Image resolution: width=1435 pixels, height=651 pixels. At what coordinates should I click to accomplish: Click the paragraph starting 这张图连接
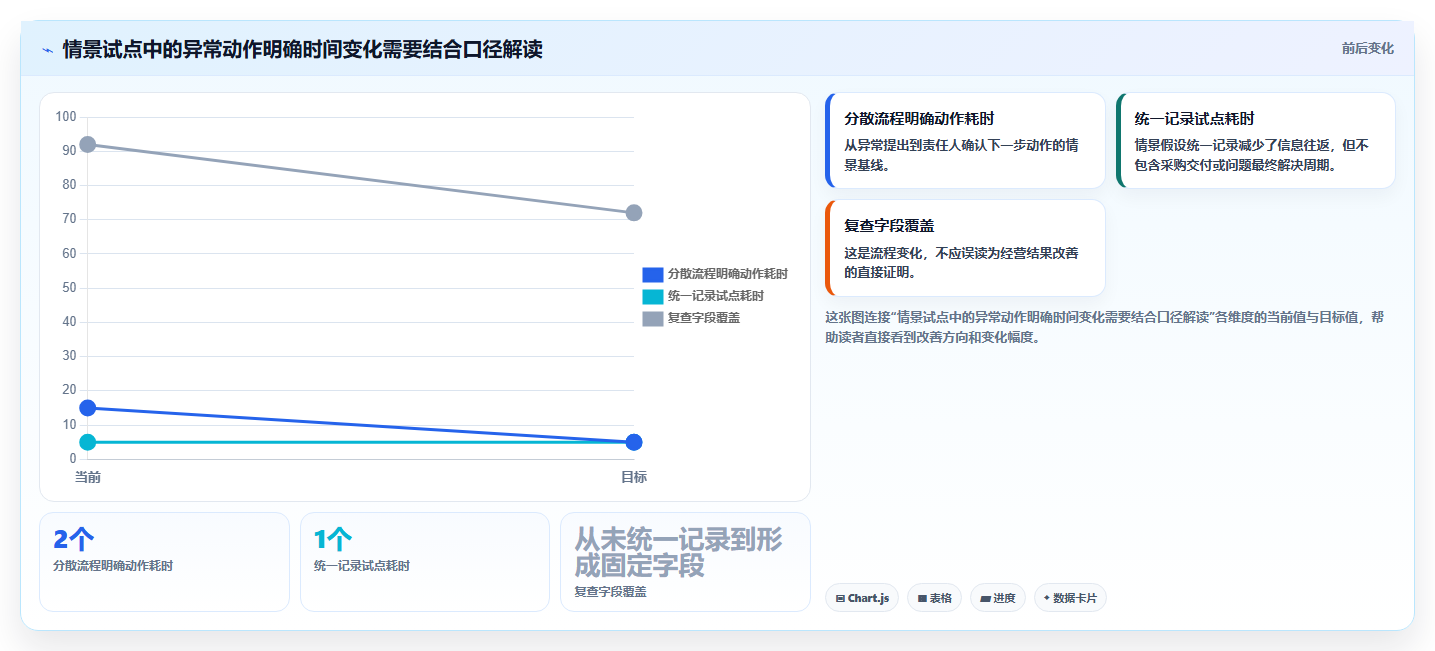[1104, 327]
